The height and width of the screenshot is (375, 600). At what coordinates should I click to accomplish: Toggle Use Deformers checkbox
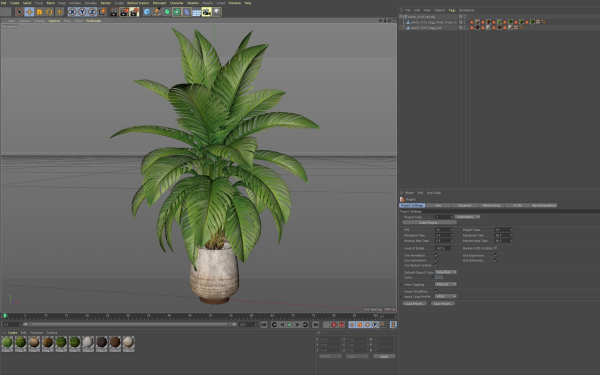(496, 260)
